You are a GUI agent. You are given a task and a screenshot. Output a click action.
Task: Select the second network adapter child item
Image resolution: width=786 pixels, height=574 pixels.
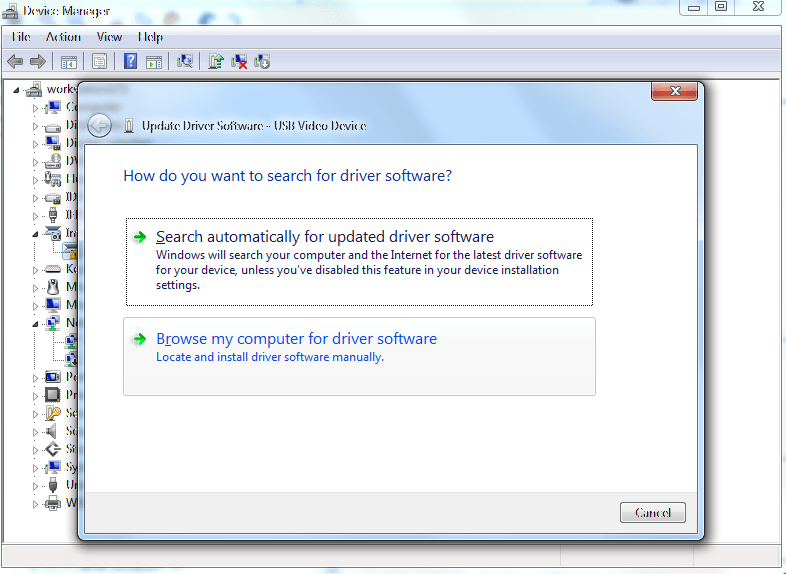click(x=71, y=359)
